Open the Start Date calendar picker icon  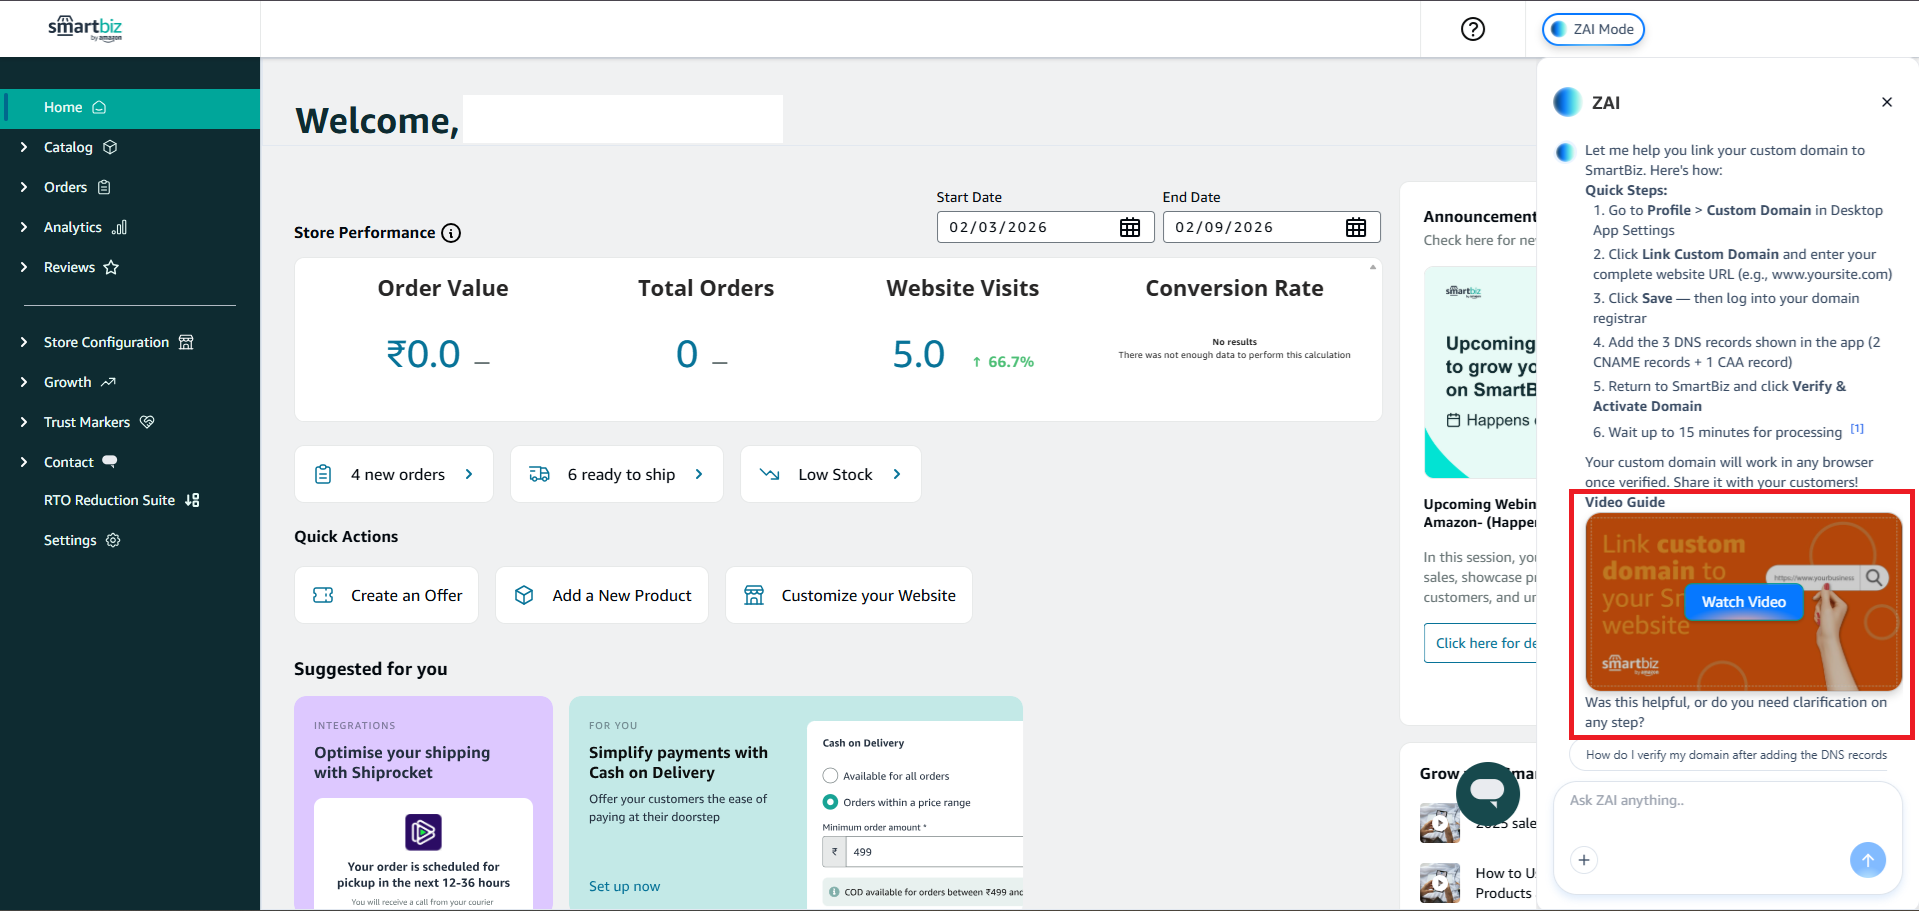[x=1129, y=227]
